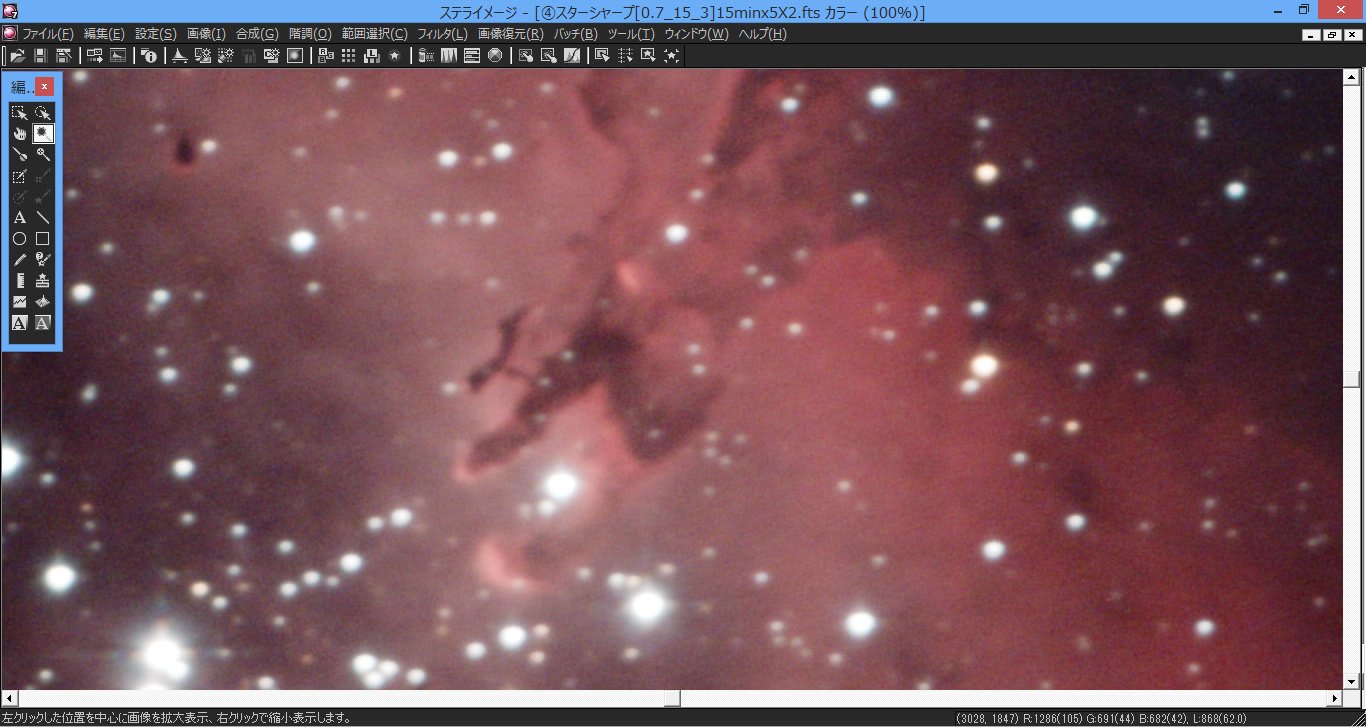Viewport: 1366px width, 727px height.
Task: Click the image information 'i' toolbar icon
Action: (x=149, y=56)
